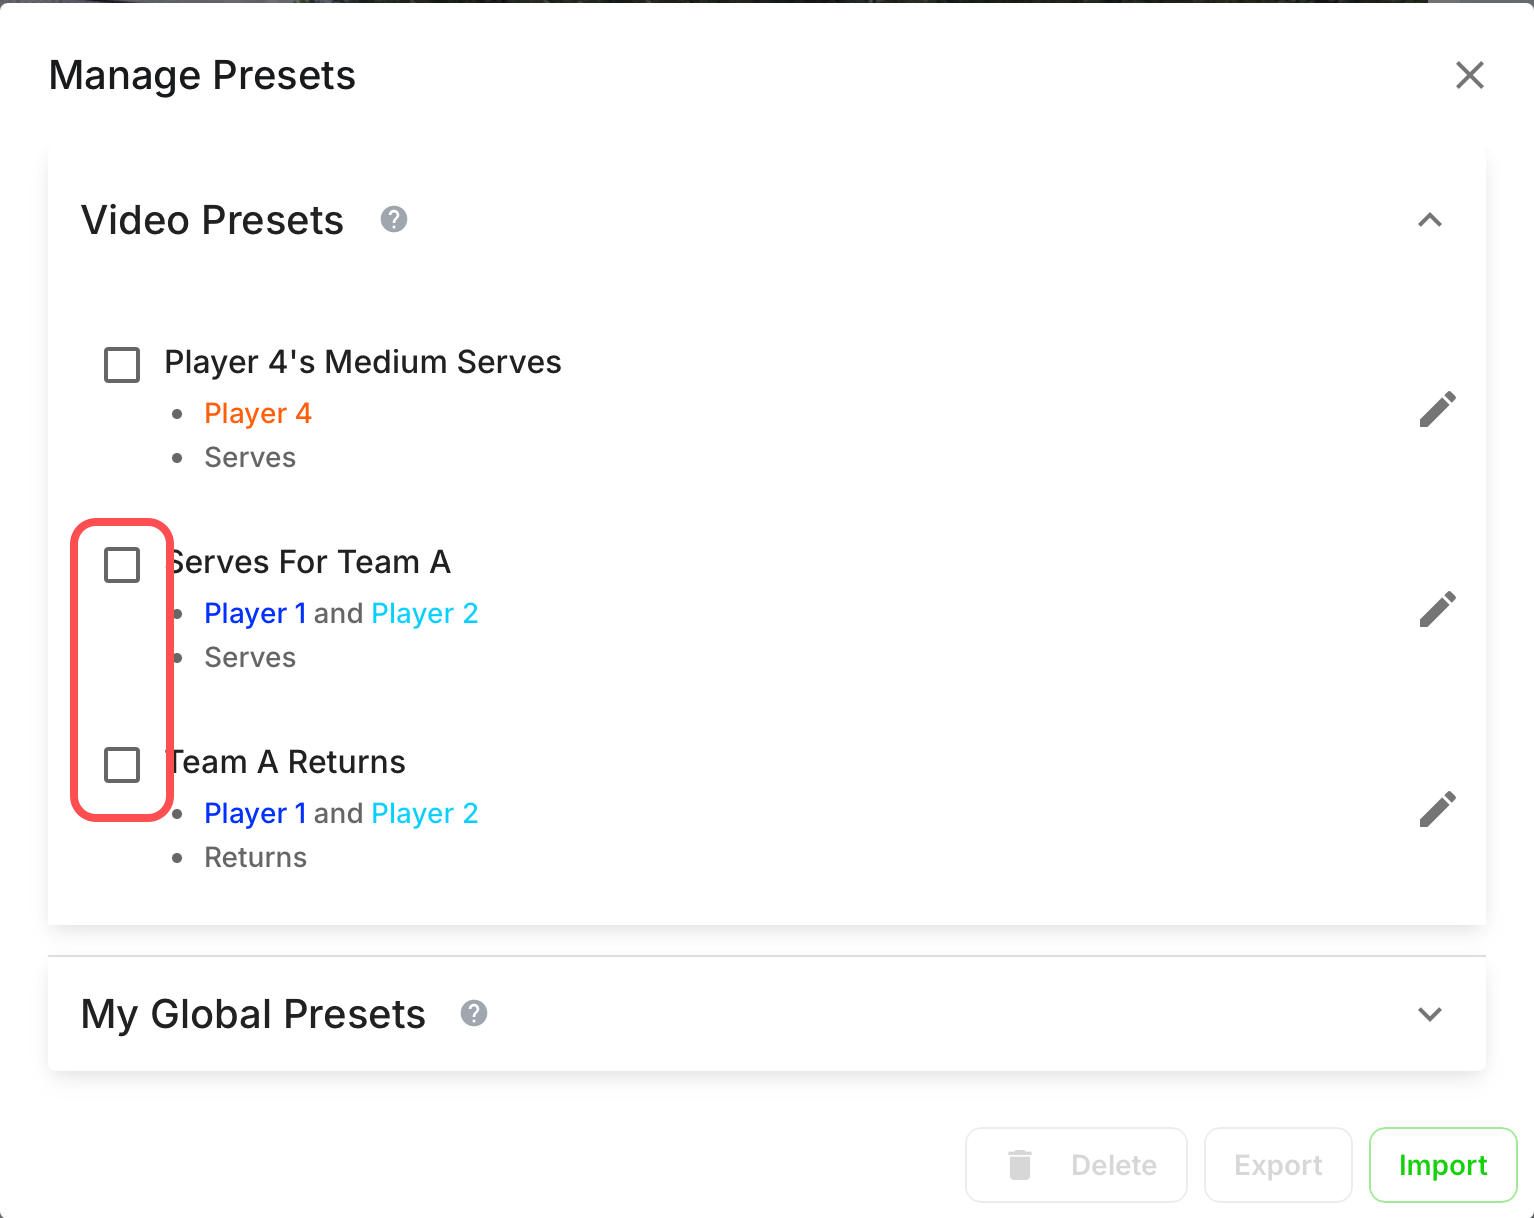Image resolution: width=1534 pixels, height=1218 pixels.
Task: Expand the My Global Presets section
Action: [x=1430, y=1014]
